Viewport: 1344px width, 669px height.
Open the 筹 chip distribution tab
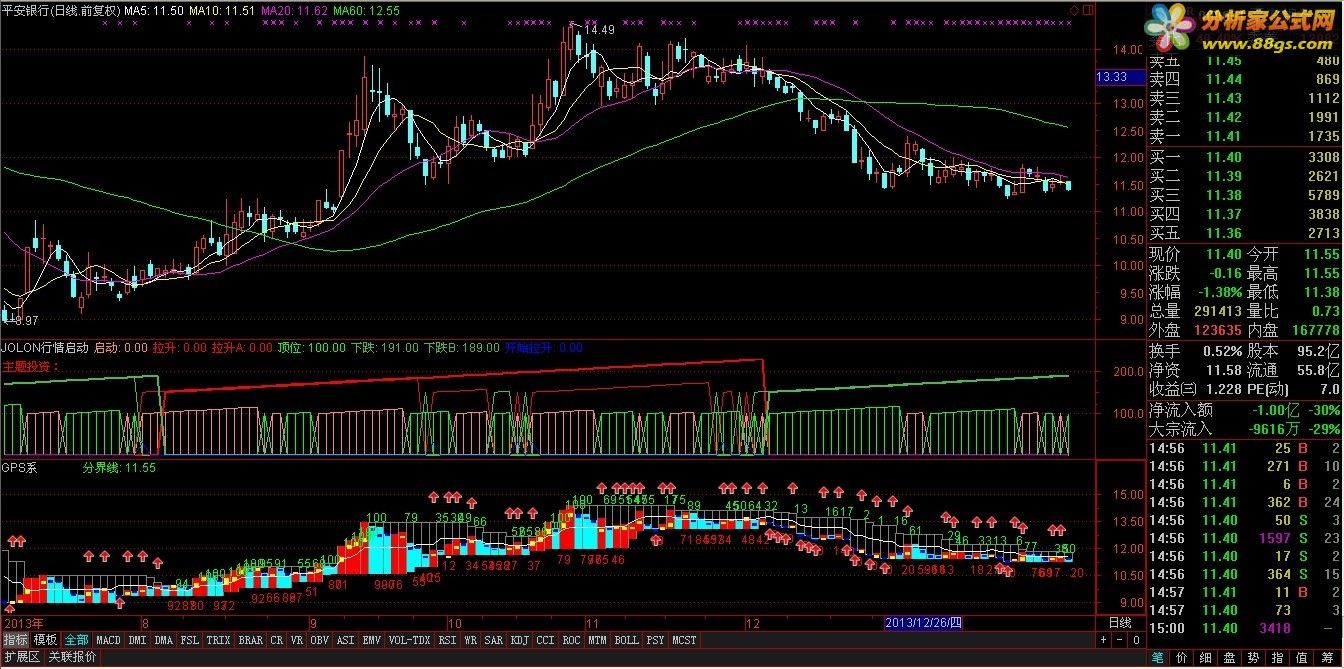click(1327, 658)
